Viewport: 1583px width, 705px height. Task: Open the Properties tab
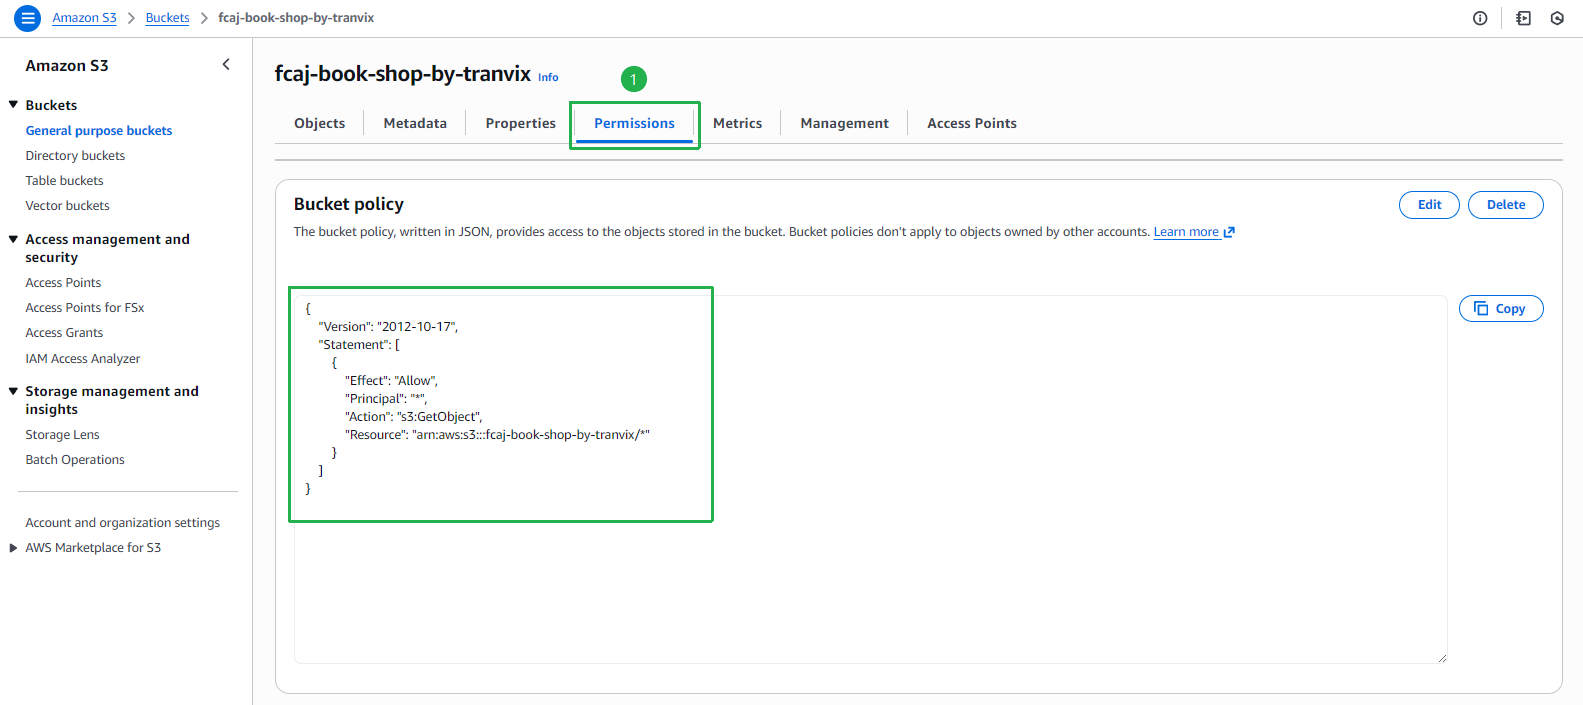point(520,123)
